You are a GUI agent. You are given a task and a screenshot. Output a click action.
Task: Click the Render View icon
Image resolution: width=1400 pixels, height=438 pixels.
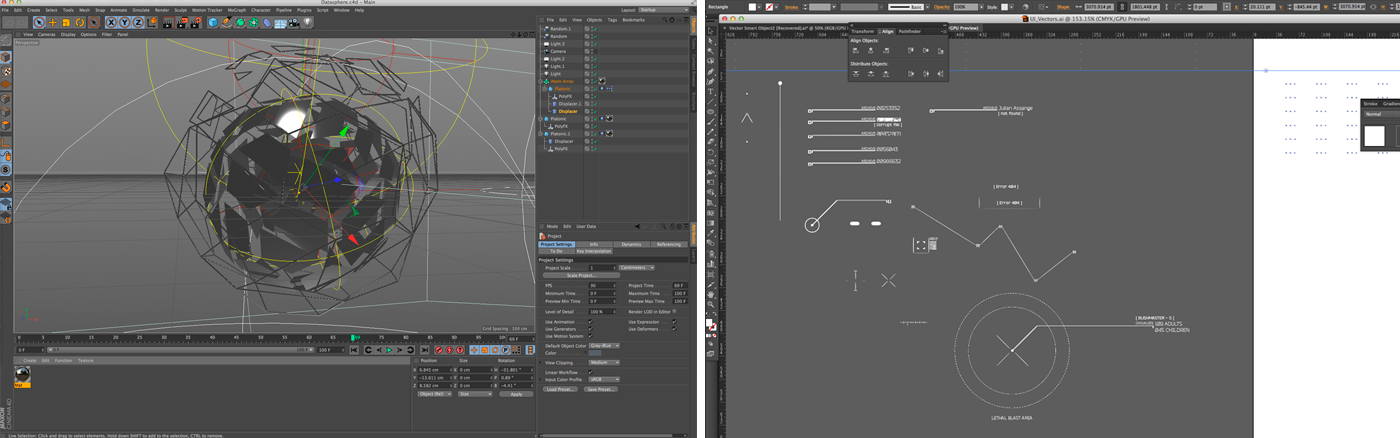[x=168, y=23]
